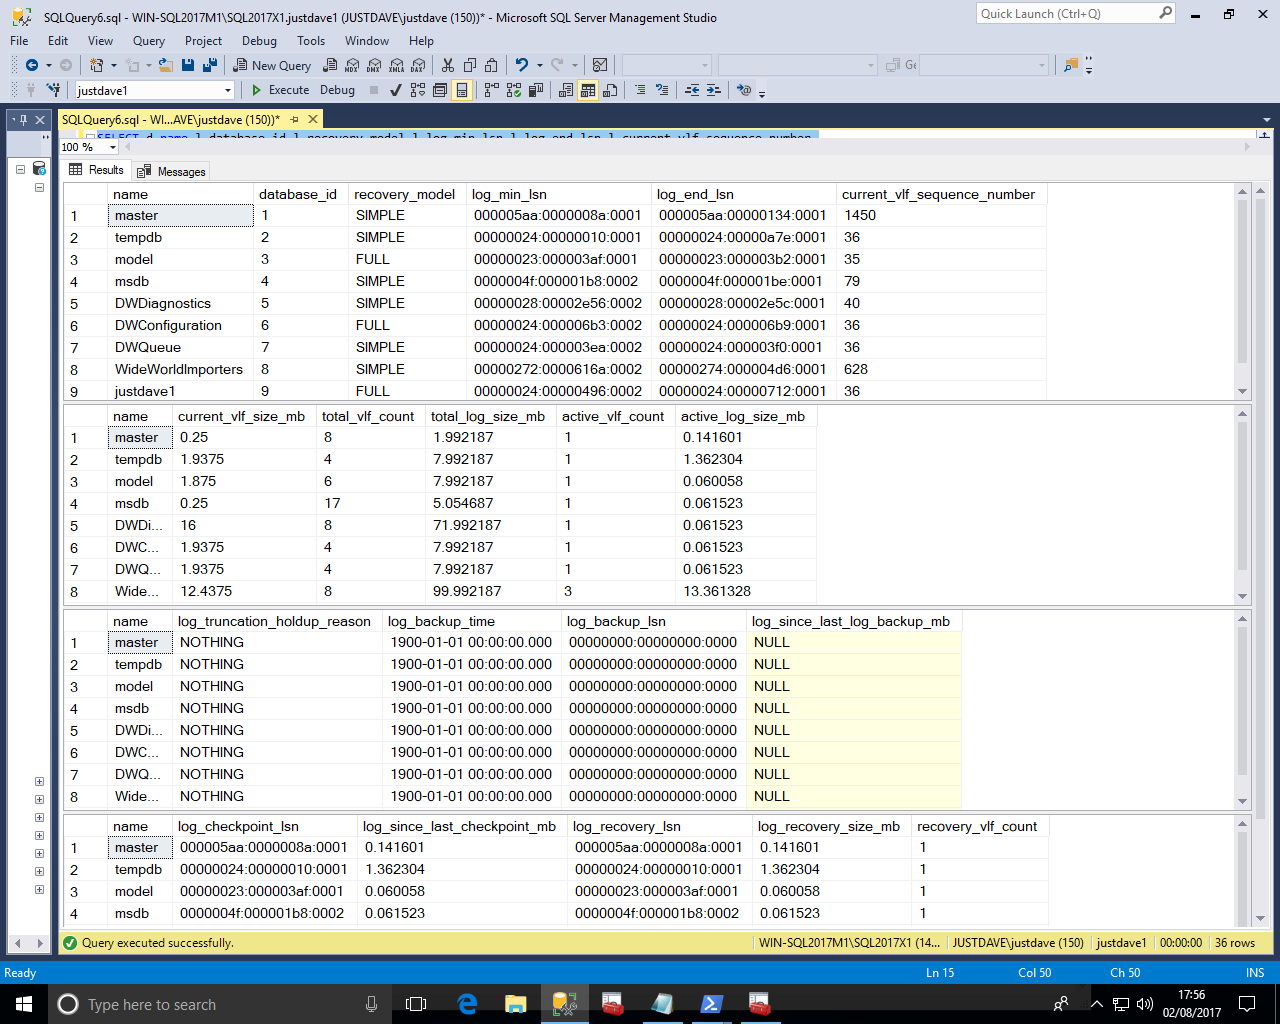This screenshot has height=1024, width=1280.
Task: Click the Decrease Indent icon
Action: [x=692, y=90]
